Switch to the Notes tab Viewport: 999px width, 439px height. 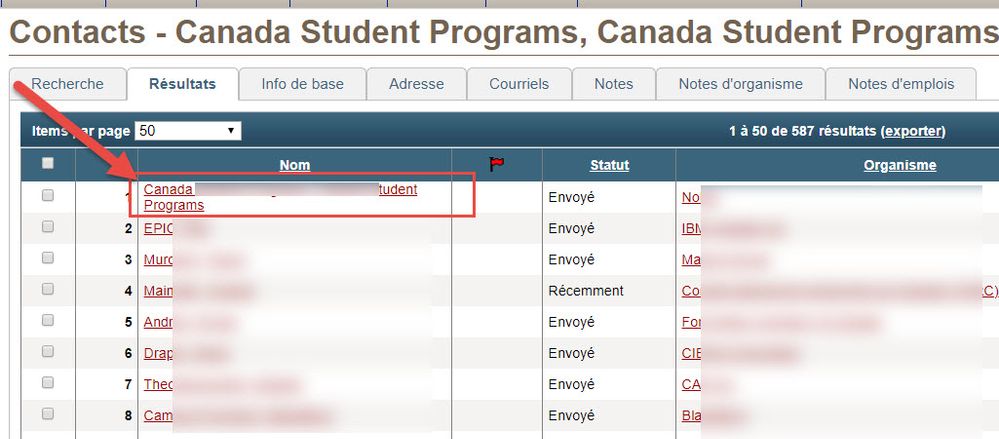614,84
